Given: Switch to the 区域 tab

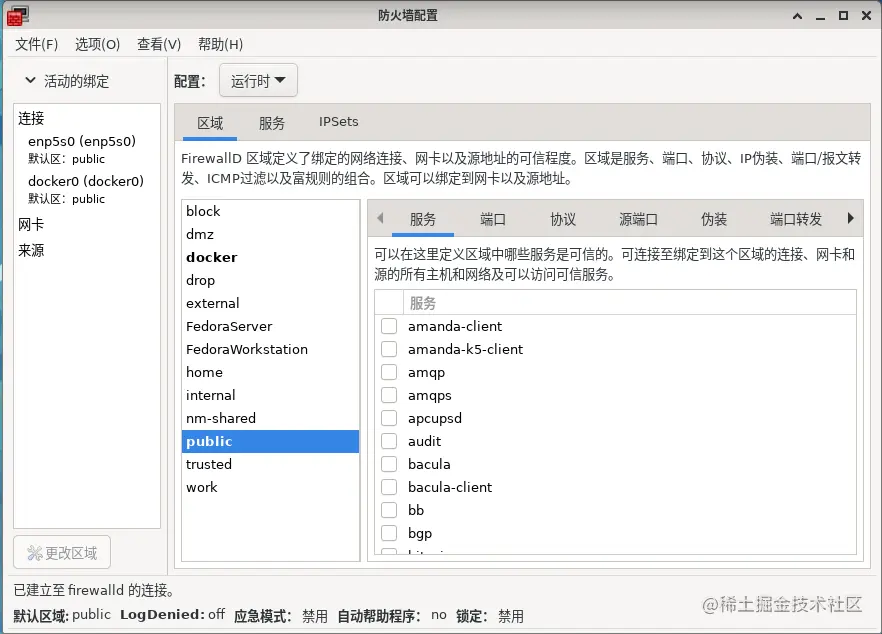Looking at the screenshot, I should point(210,123).
